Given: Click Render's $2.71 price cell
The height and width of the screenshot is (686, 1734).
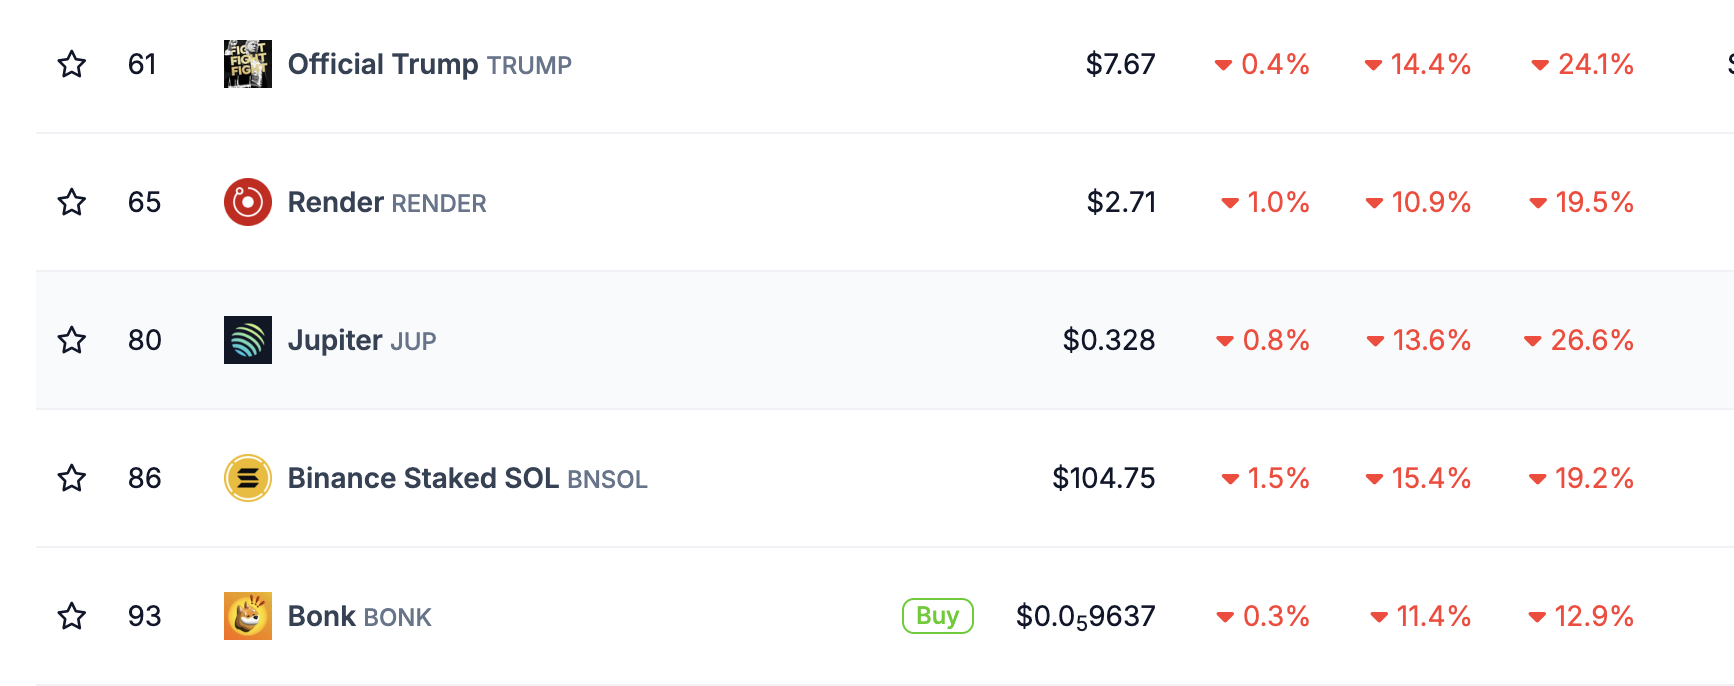Looking at the screenshot, I should tap(1121, 202).
